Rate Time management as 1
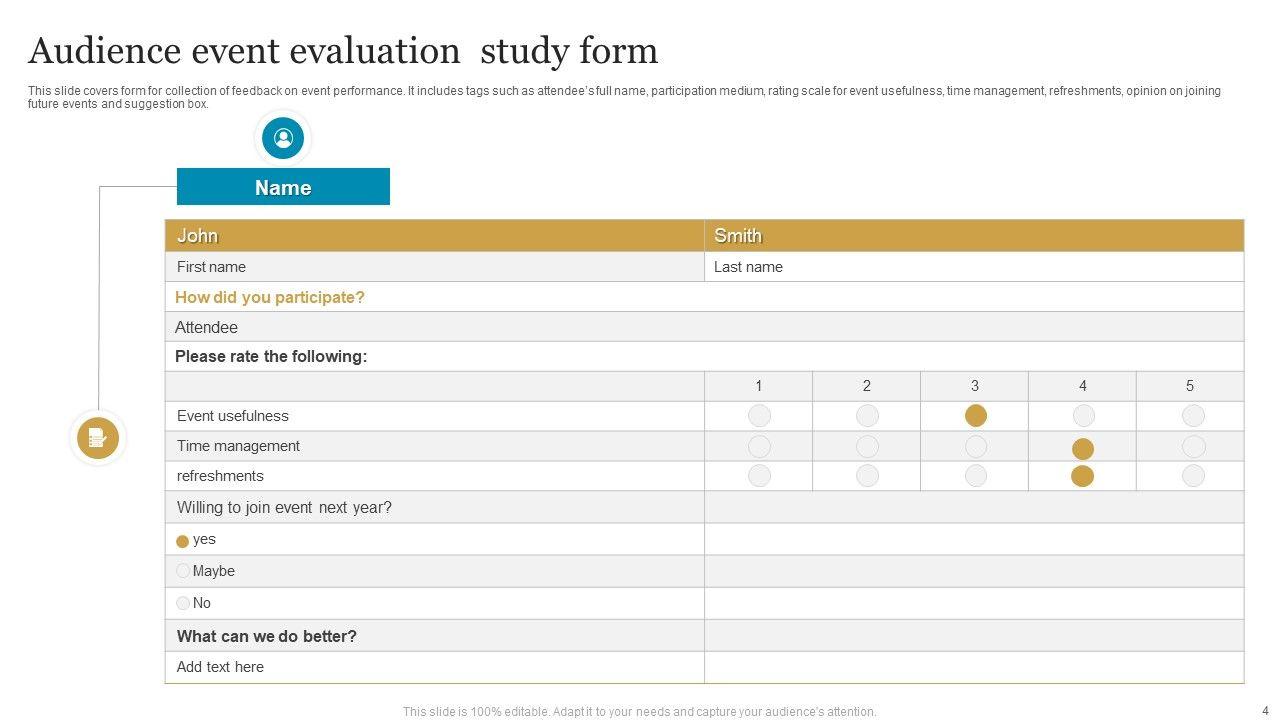The width and height of the screenshot is (1280, 720). tap(760, 446)
